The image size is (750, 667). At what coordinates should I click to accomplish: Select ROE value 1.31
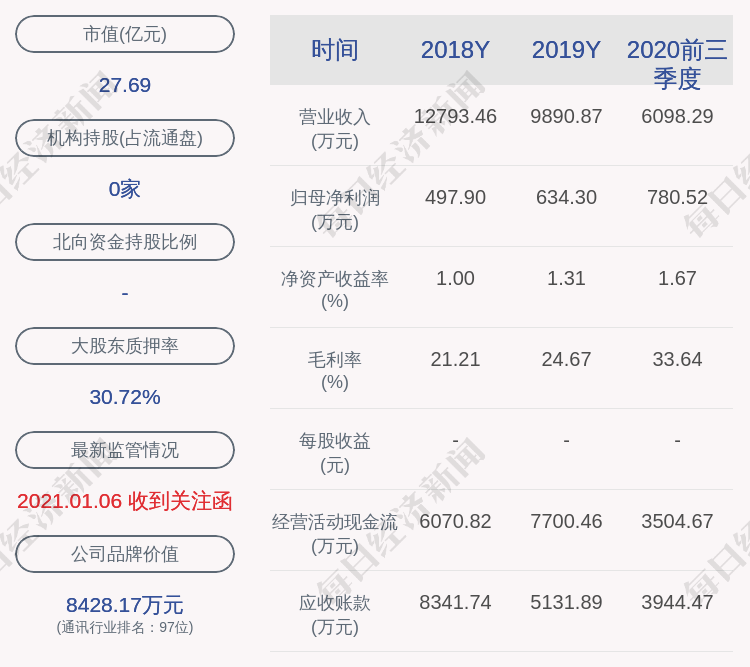(x=566, y=278)
